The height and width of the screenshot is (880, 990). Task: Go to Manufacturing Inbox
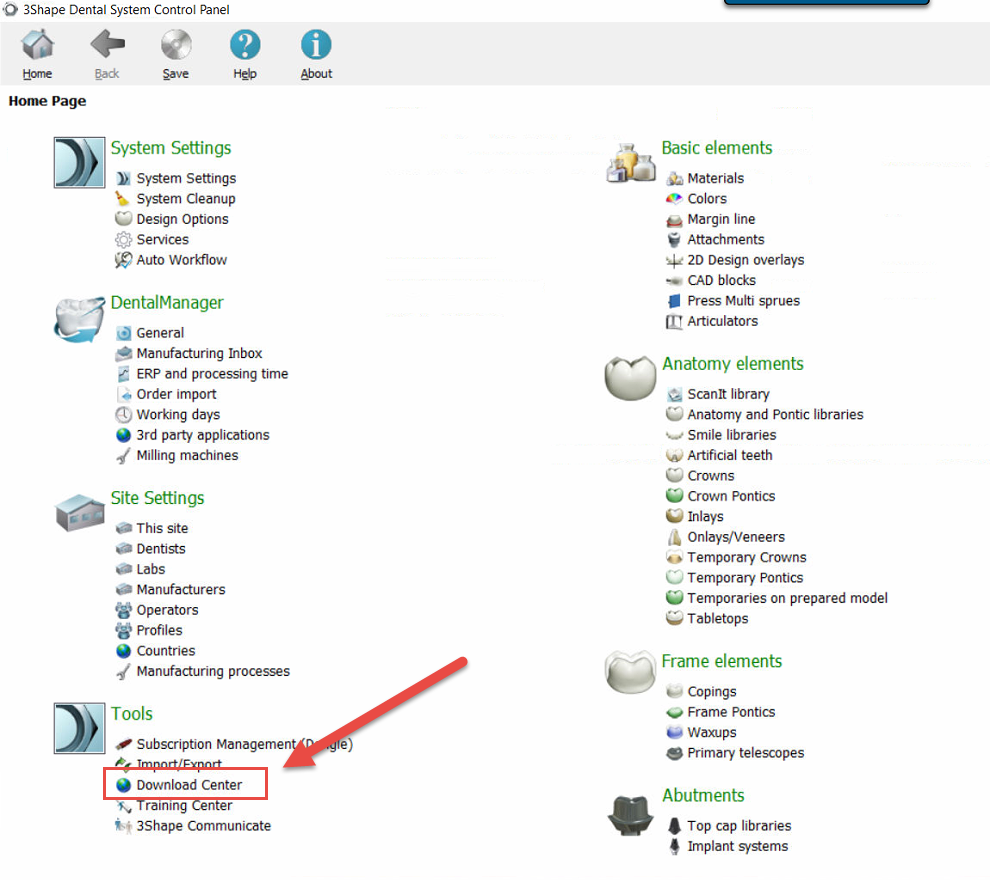coord(199,353)
